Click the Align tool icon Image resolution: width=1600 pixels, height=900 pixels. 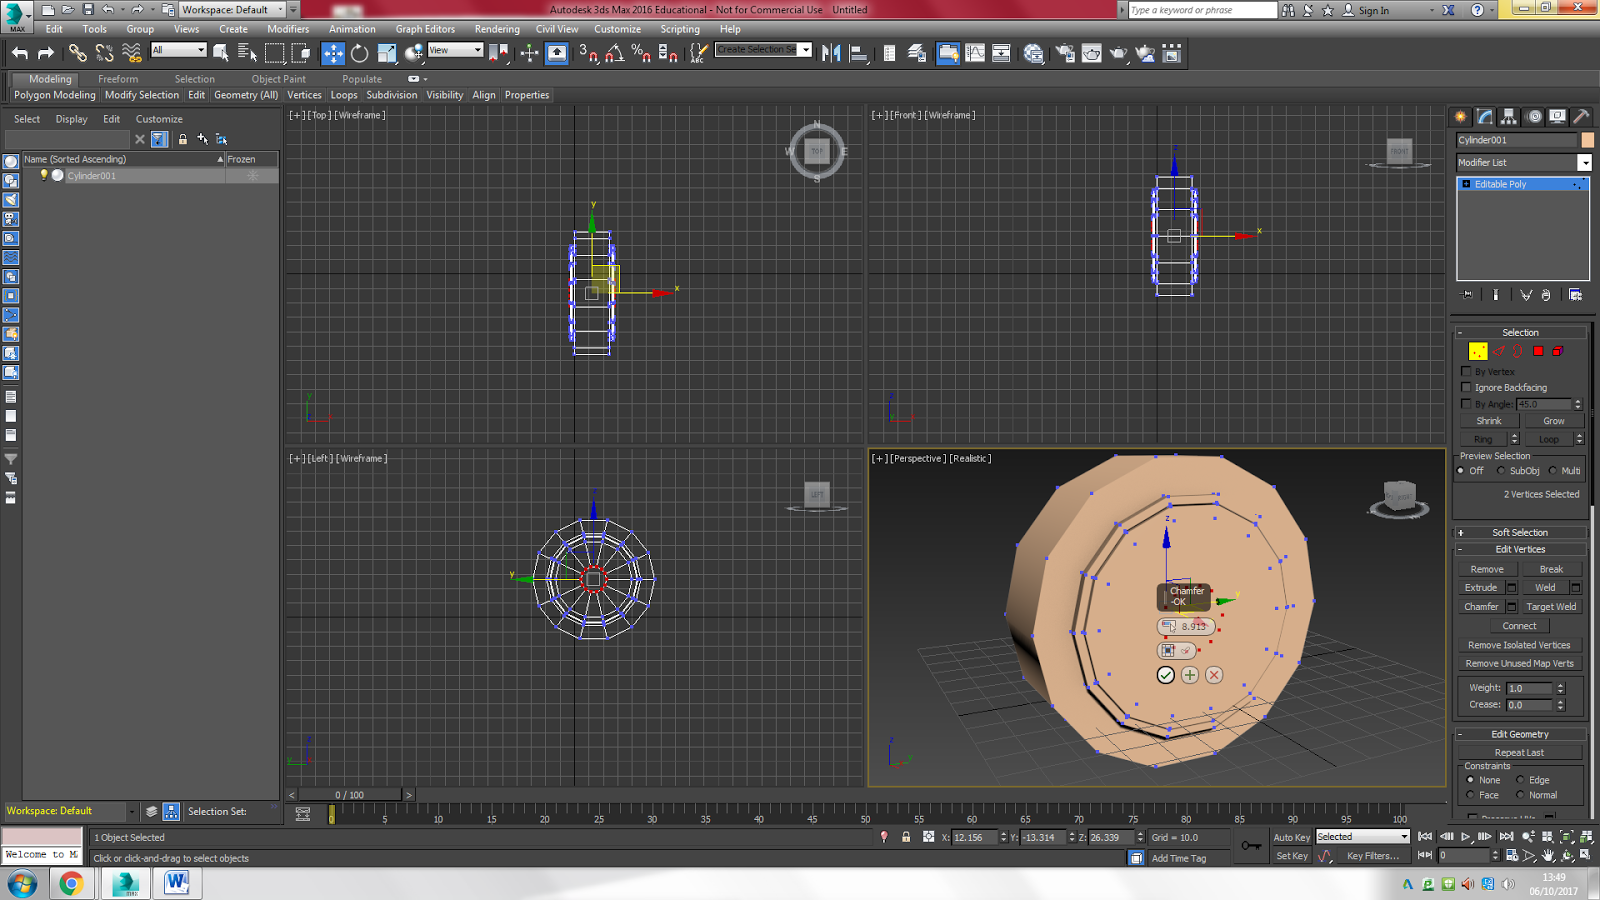(x=858, y=53)
